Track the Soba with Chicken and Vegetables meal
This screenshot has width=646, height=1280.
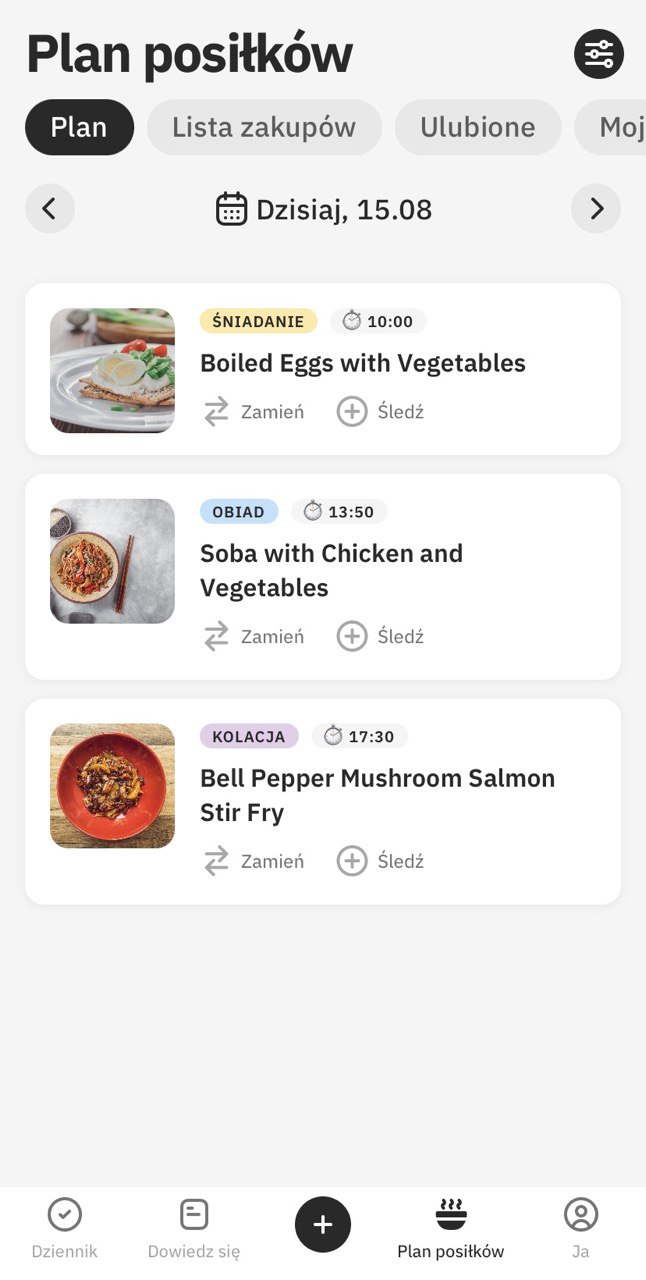click(x=381, y=636)
